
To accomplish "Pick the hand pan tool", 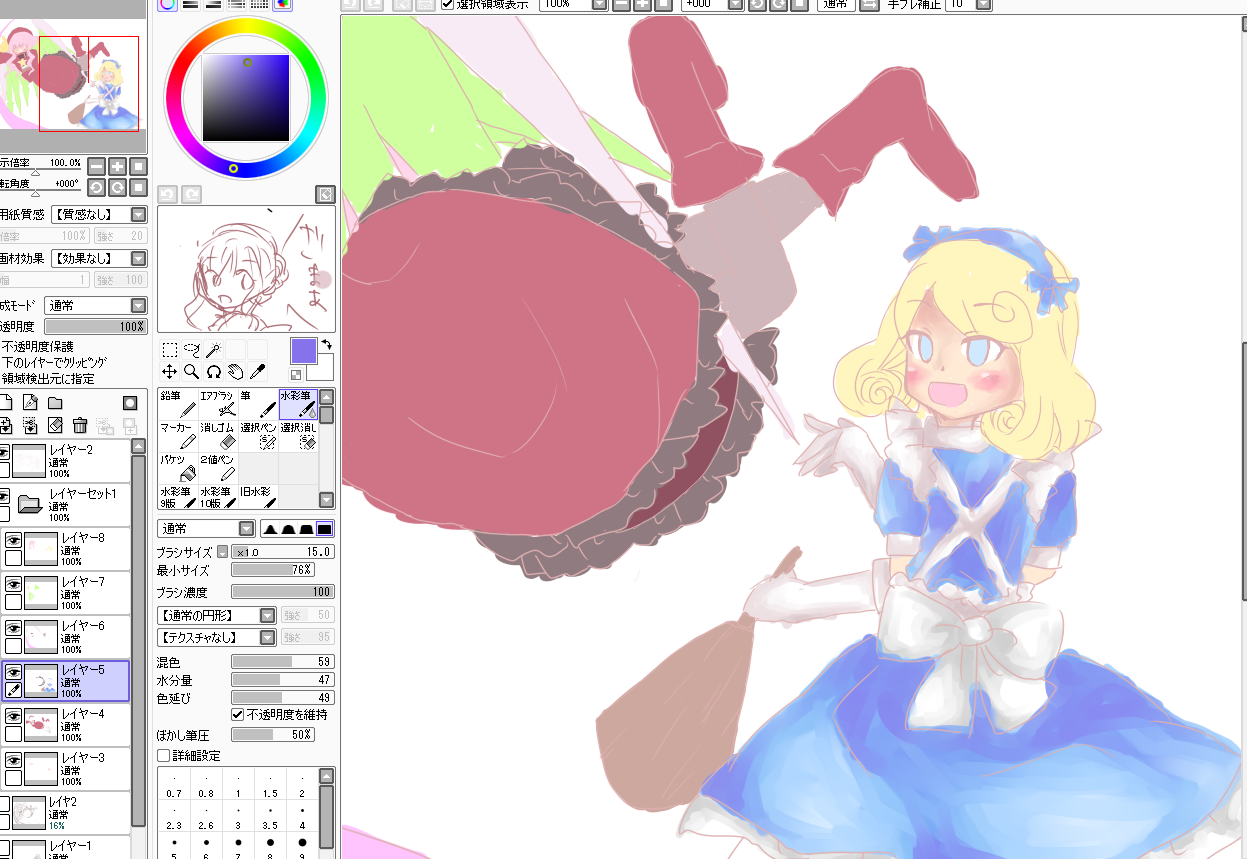I will click(x=235, y=372).
